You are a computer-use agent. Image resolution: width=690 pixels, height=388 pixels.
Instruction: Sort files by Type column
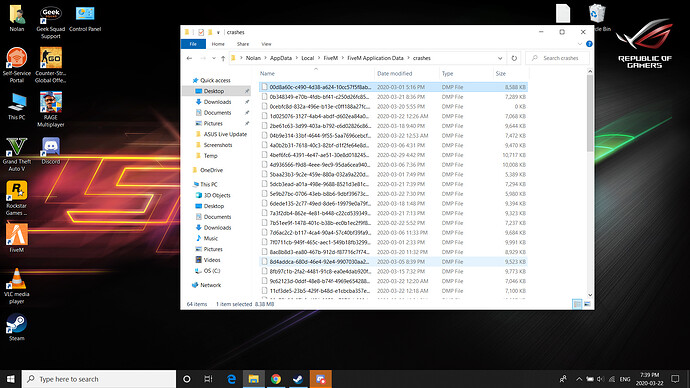466,73
